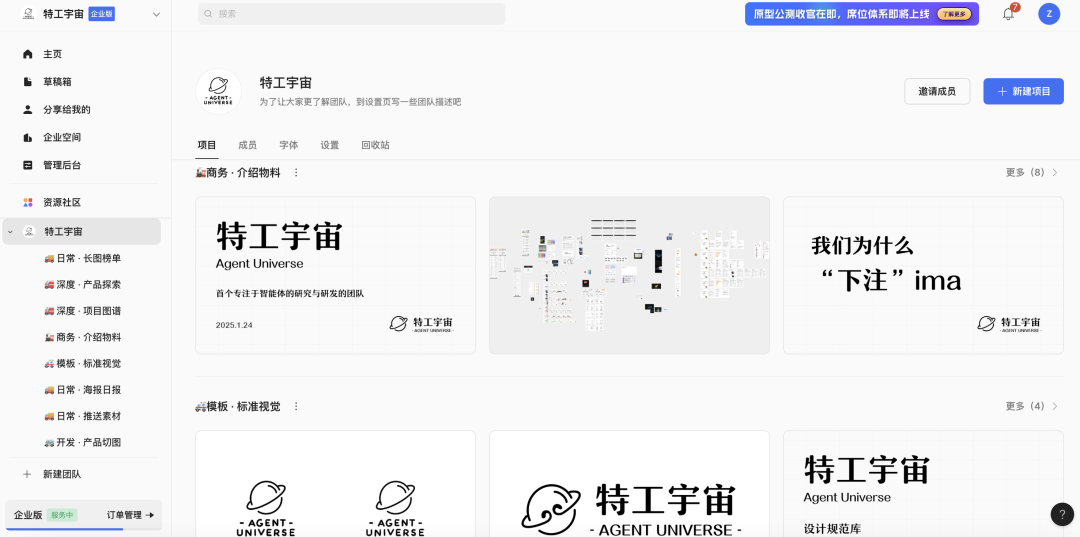Click the search magnifier icon
Viewport: 1080px width, 537px height.
[209, 14]
